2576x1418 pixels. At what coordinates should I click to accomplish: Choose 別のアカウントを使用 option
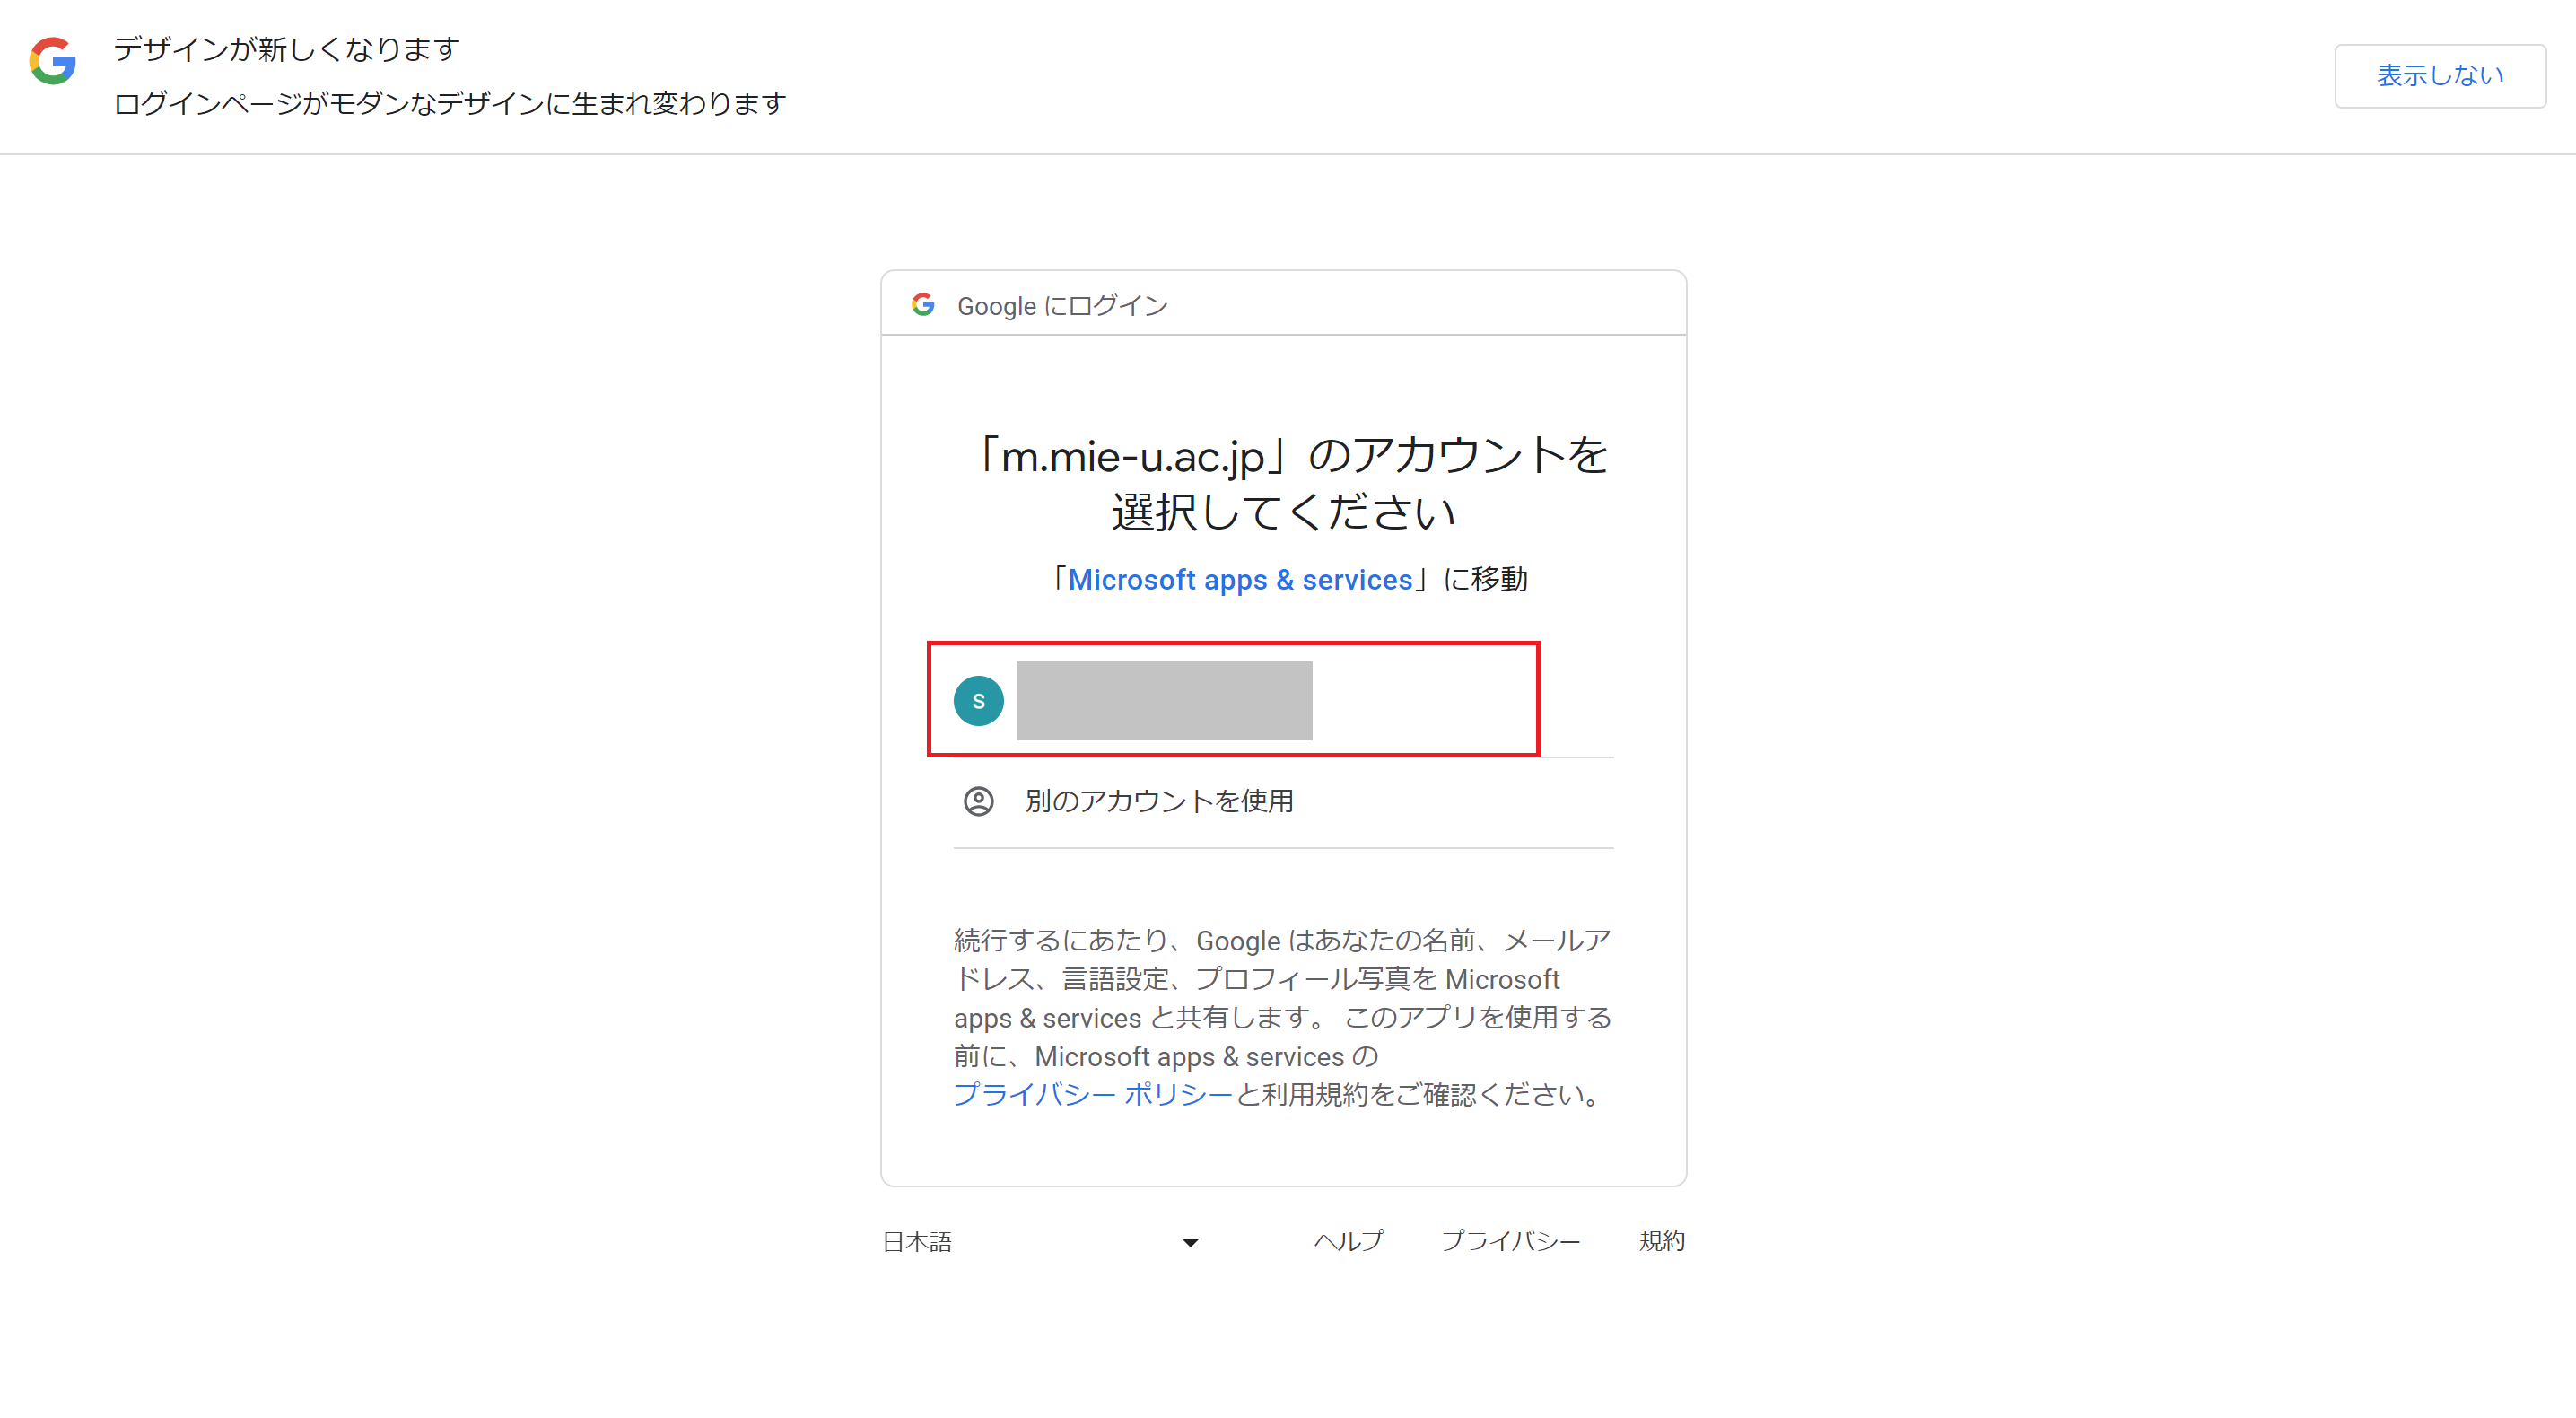pos(1283,802)
